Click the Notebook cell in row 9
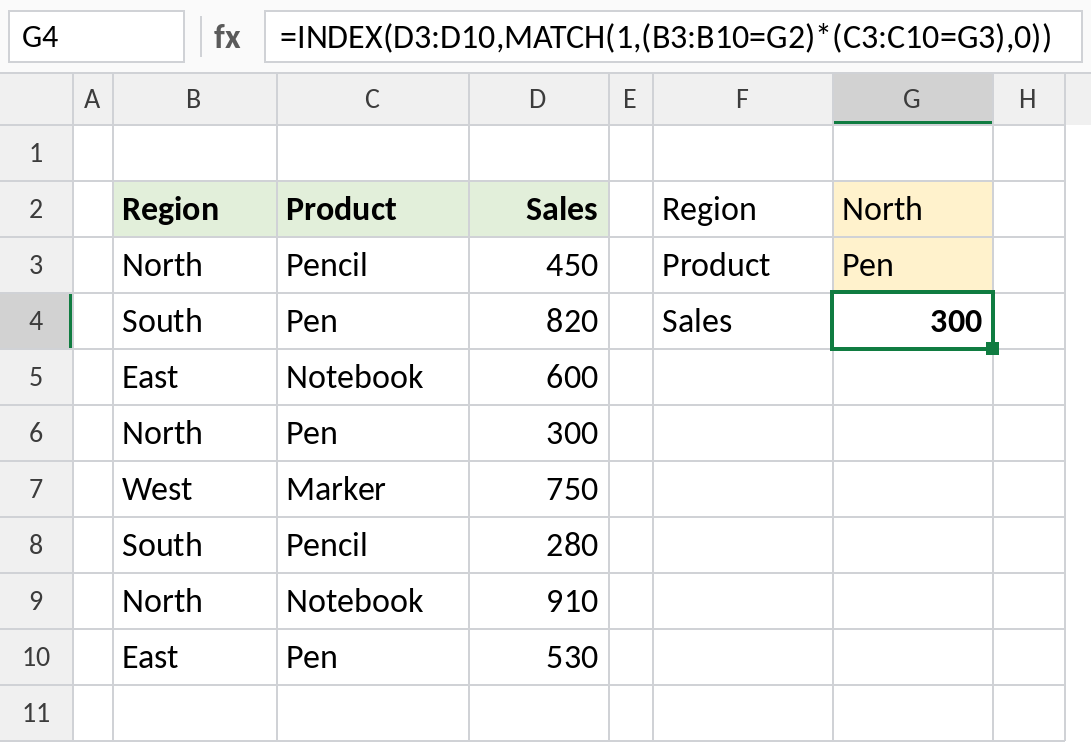The width and height of the screenshot is (1092, 742). pyautogui.click(x=373, y=601)
